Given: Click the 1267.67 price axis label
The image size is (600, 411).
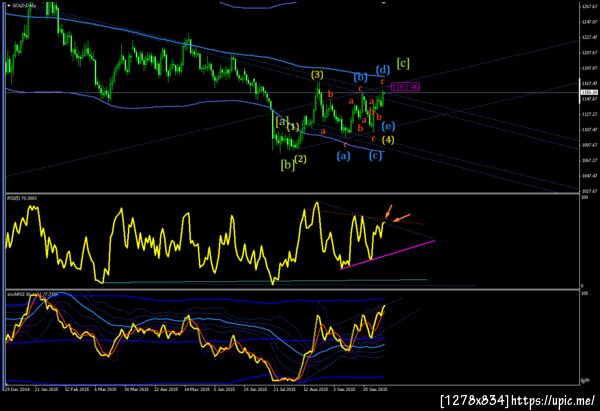Looking at the screenshot, I should (x=590, y=7).
